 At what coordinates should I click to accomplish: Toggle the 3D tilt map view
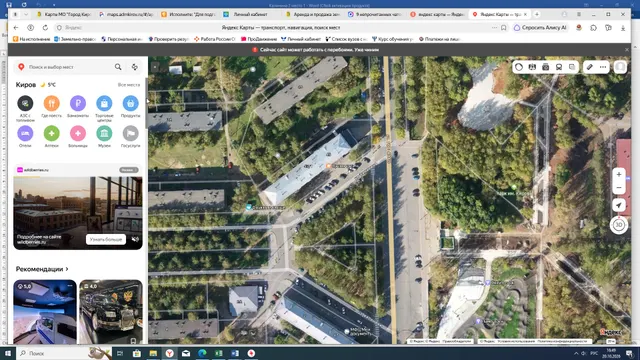(x=619, y=225)
